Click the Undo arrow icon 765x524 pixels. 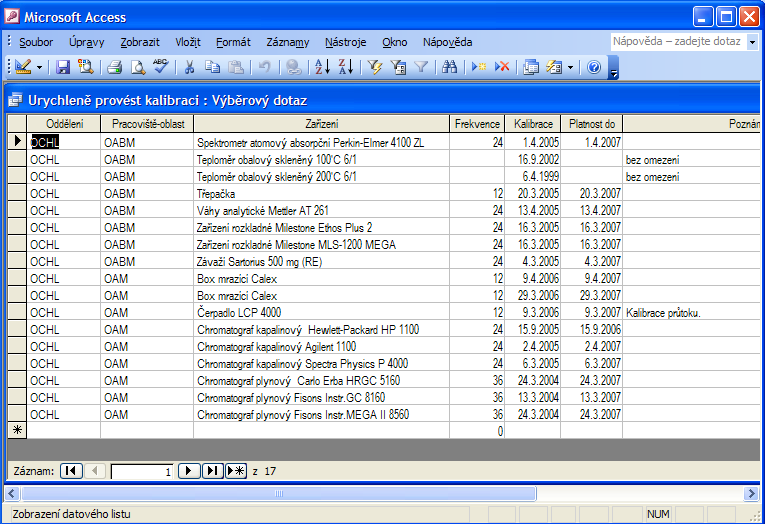coord(264,67)
